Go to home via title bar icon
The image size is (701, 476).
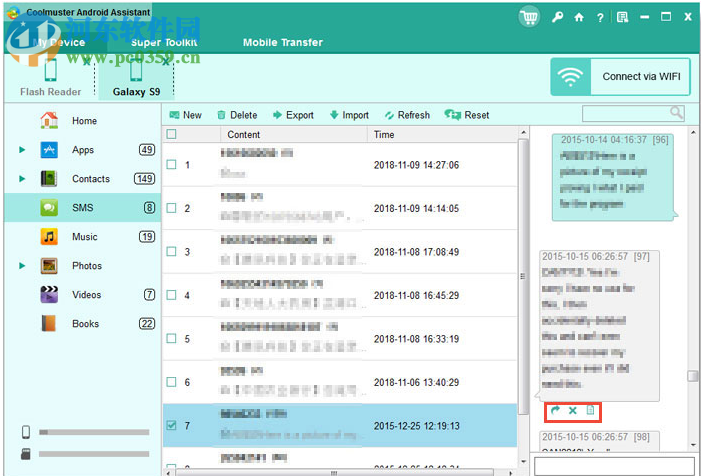click(579, 17)
